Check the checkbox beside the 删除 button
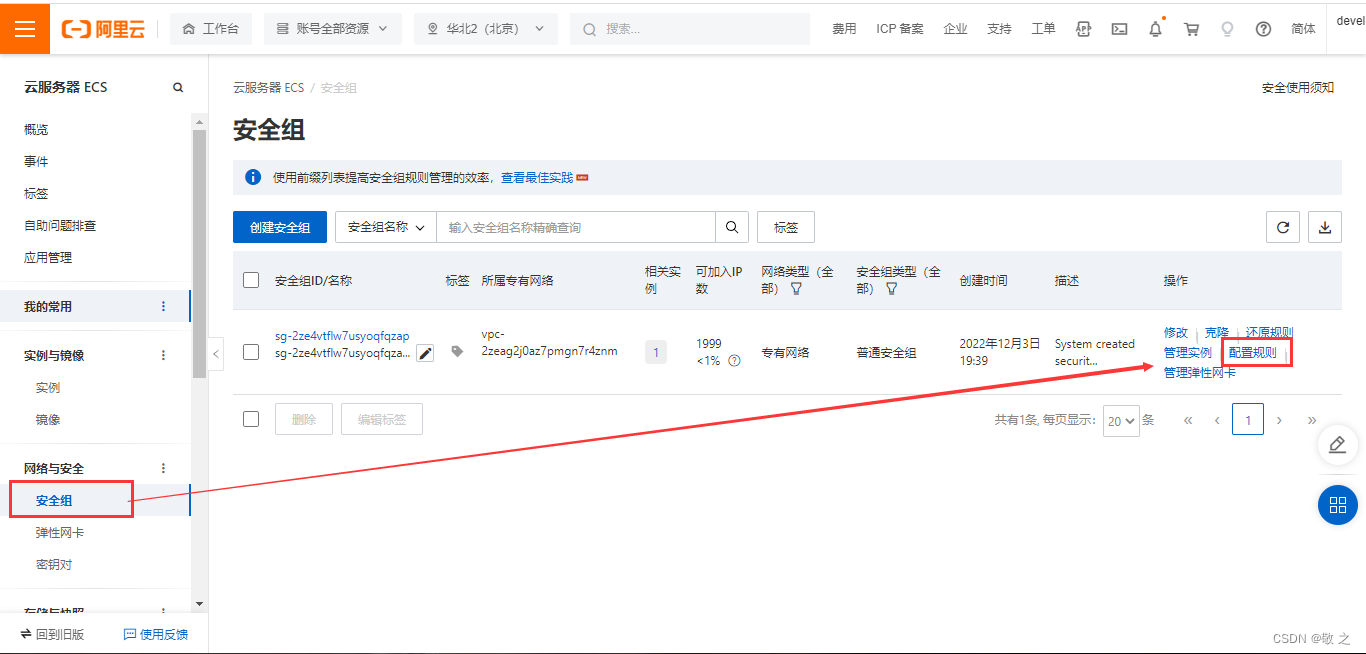 [251, 418]
